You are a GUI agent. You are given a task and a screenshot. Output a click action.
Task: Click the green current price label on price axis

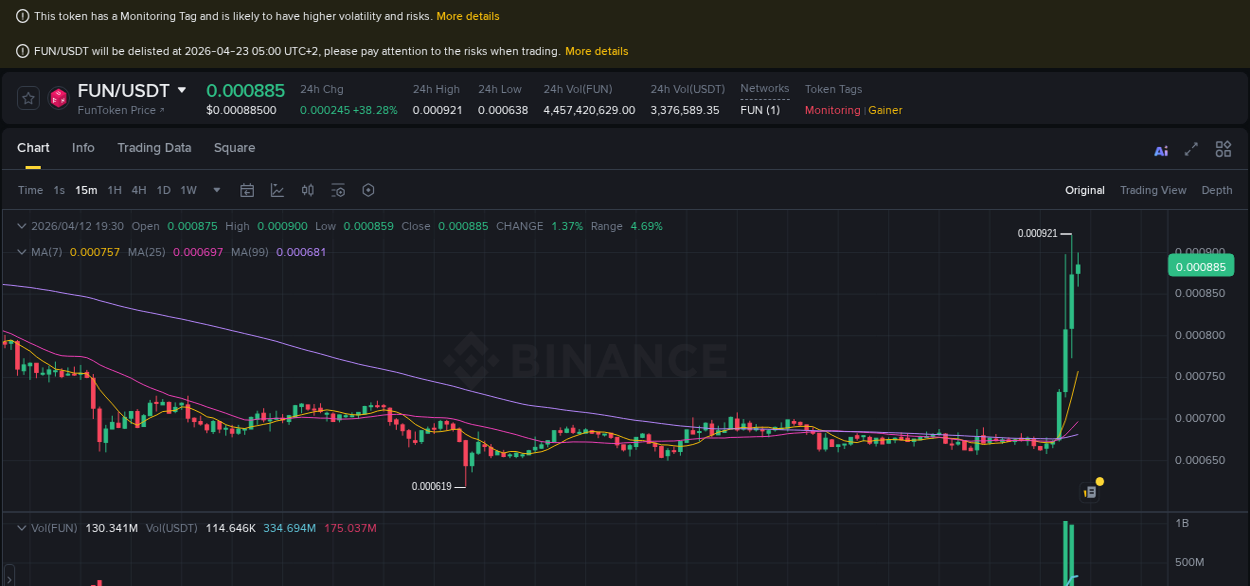[1201, 266]
